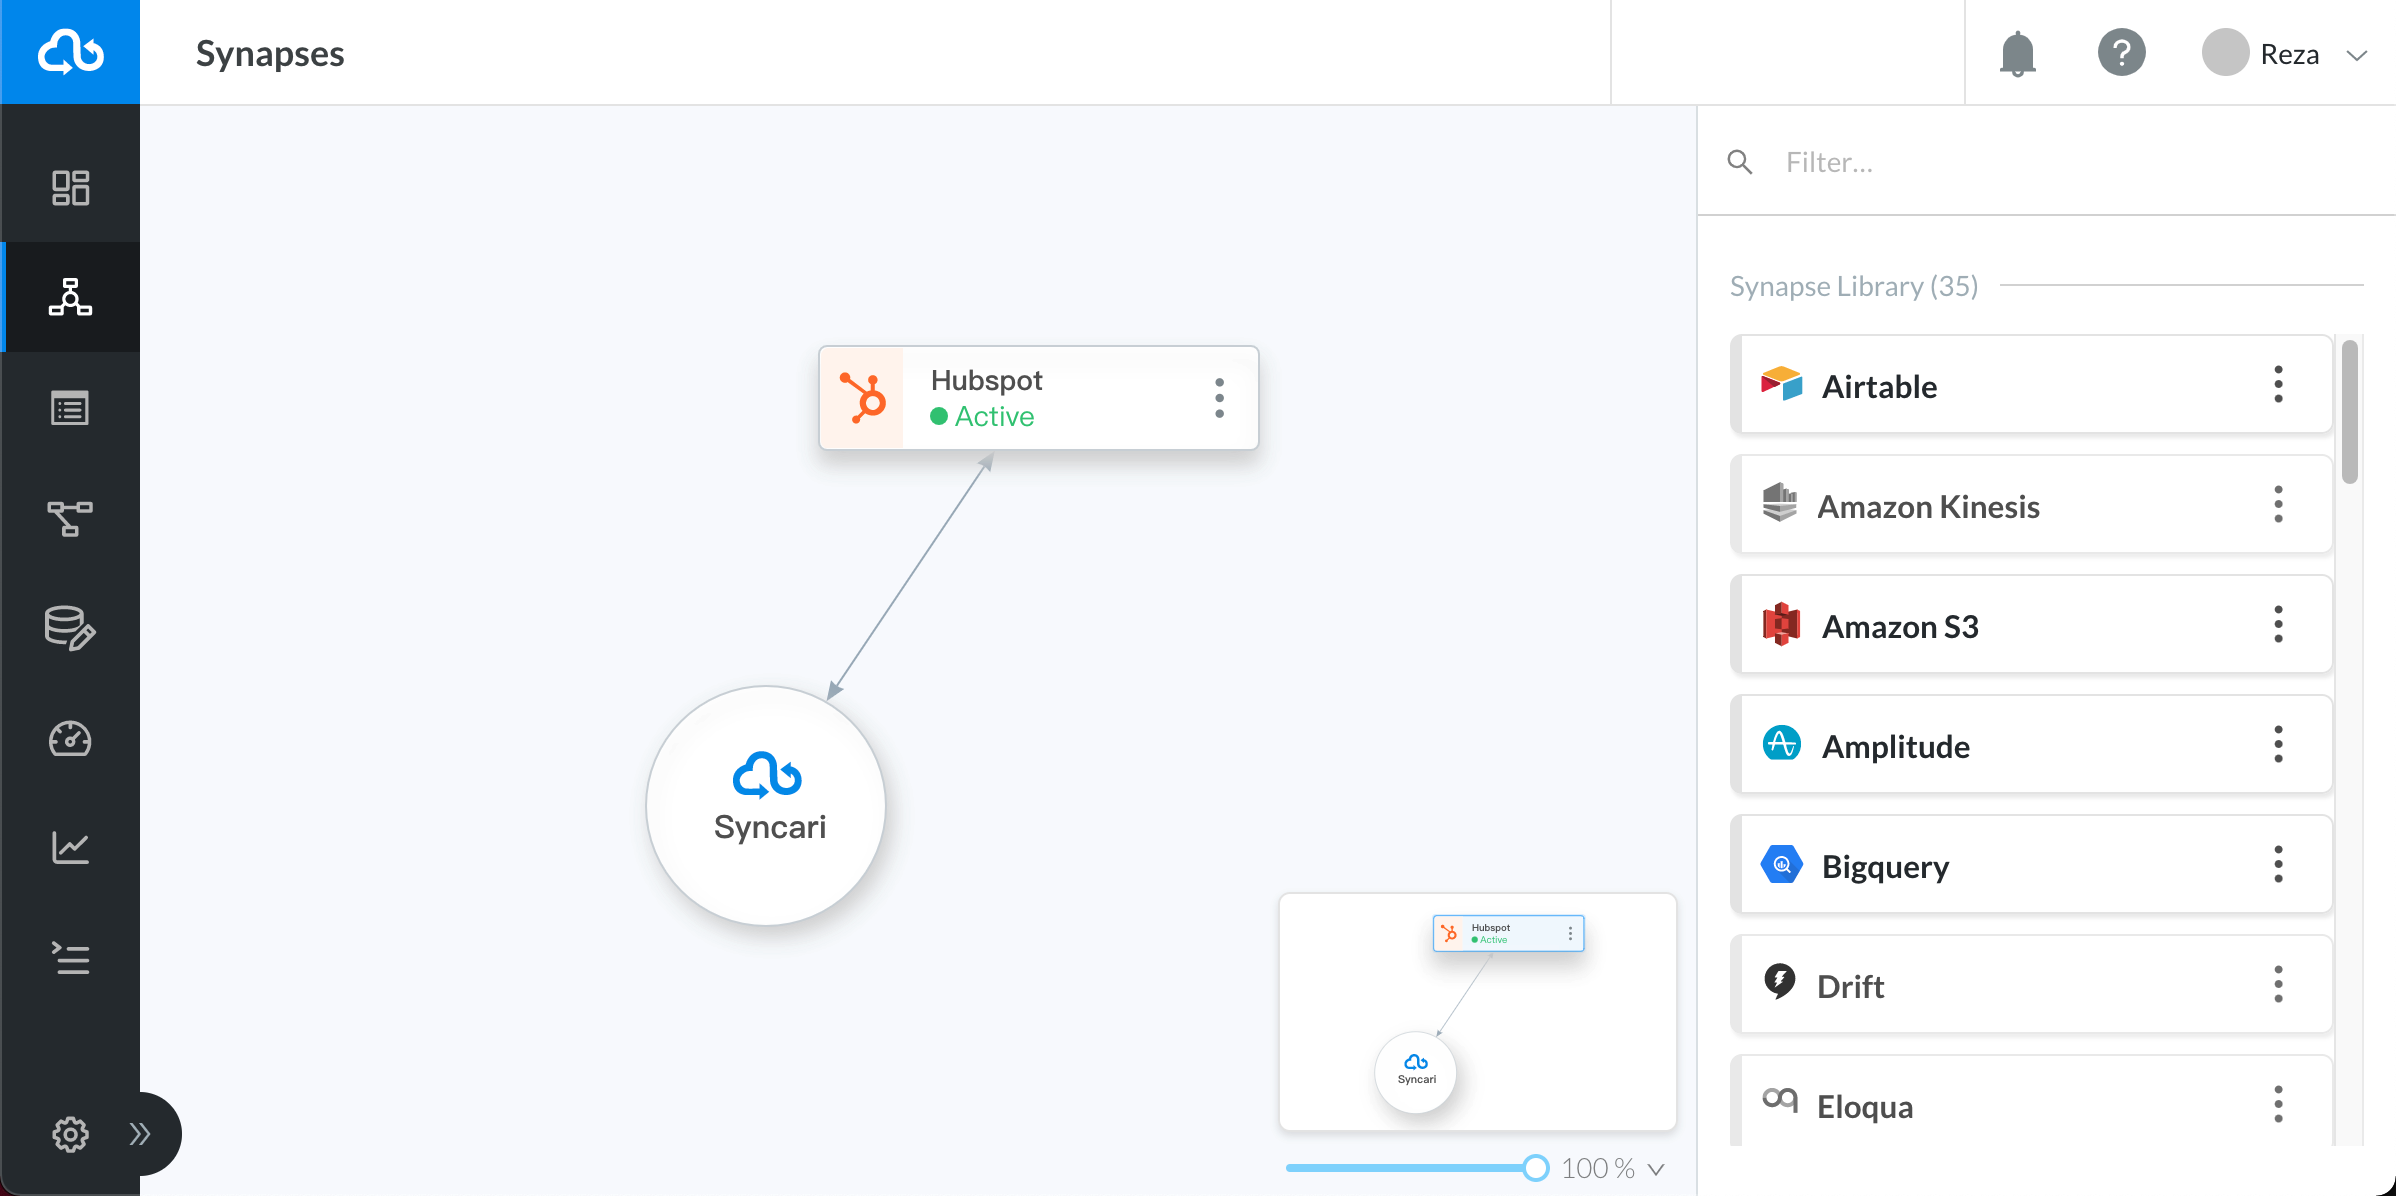The height and width of the screenshot is (1196, 2396).
Task: Click the Bigquery logo icon
Action: pos(1781,864)
